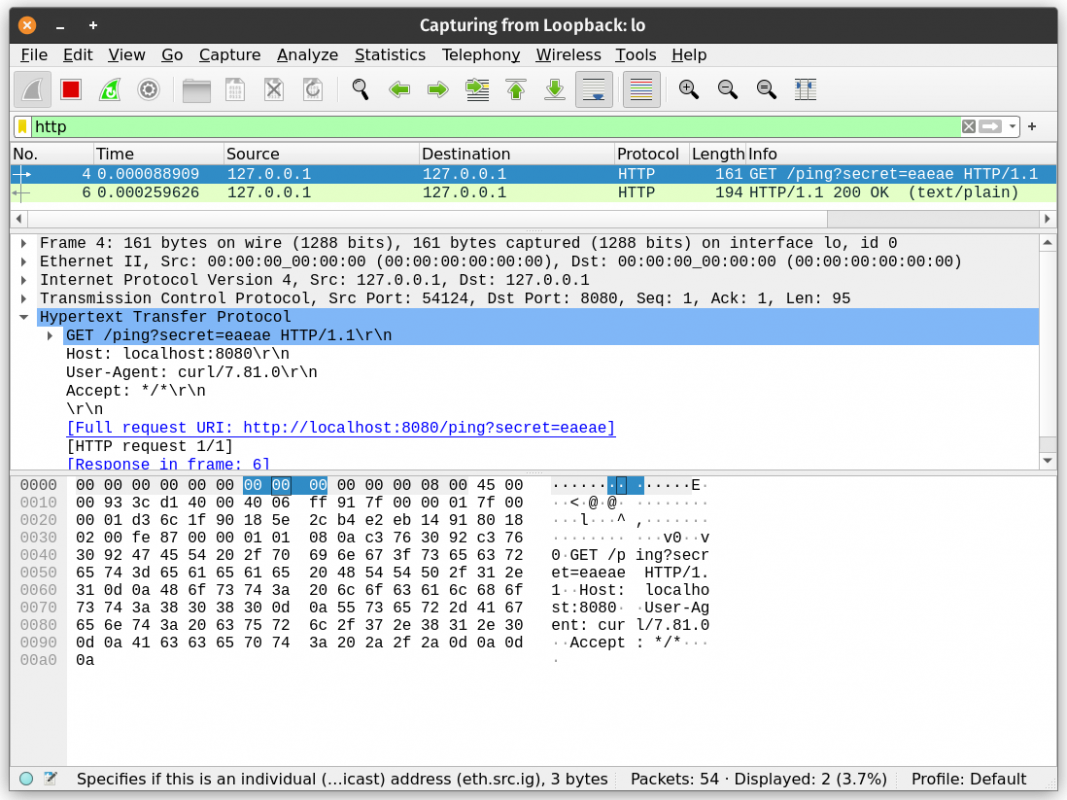Open expert information status circle
This screenshot has height=800, width=1067.
click(26, 779)
